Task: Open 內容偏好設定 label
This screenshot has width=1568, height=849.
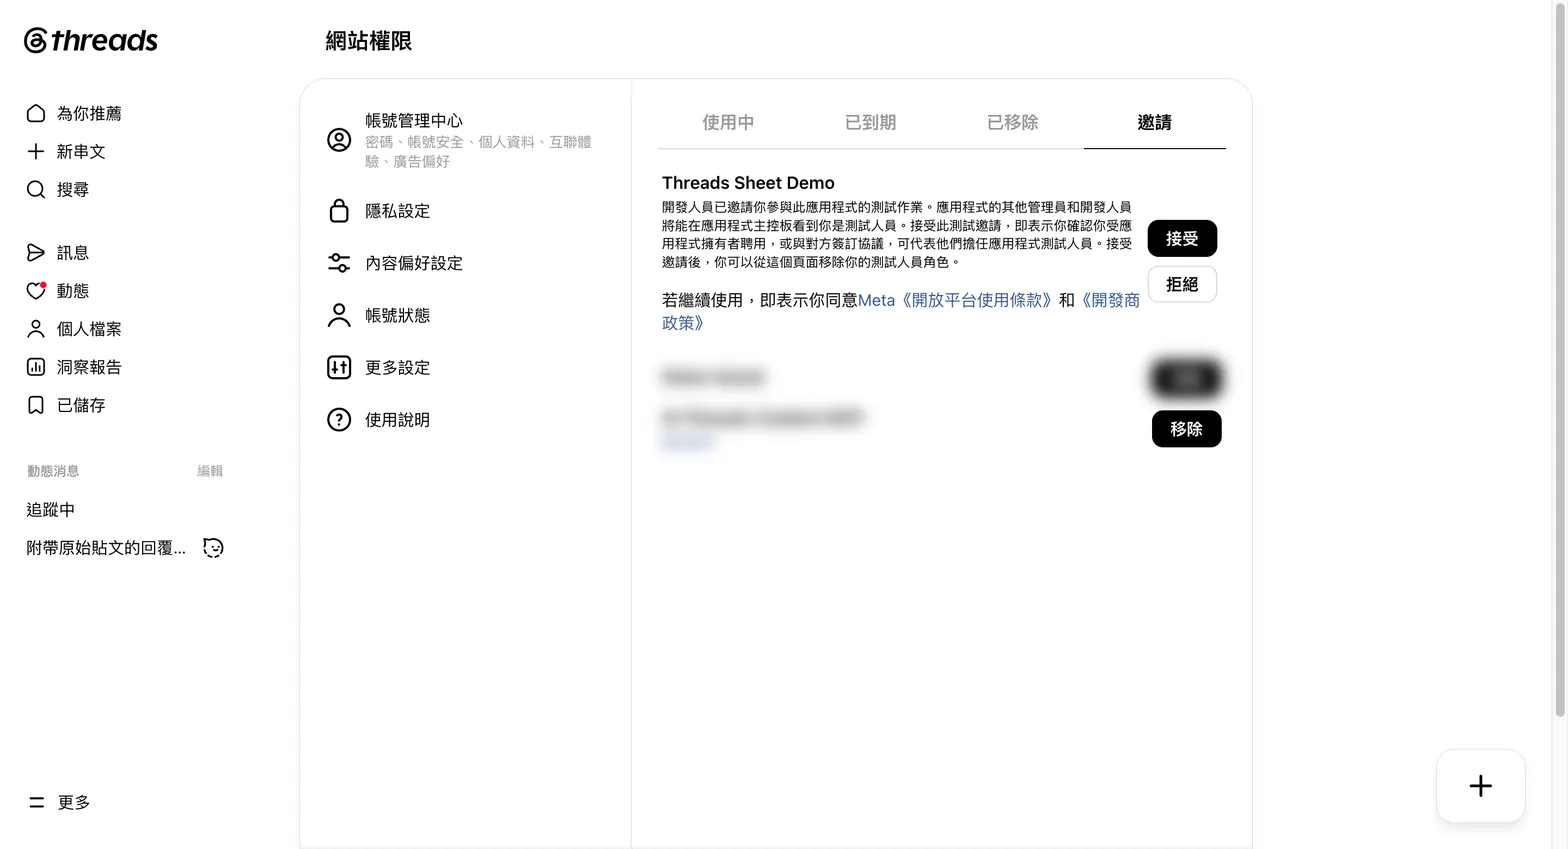Action: pyautogui.click(x=414, y=263)
